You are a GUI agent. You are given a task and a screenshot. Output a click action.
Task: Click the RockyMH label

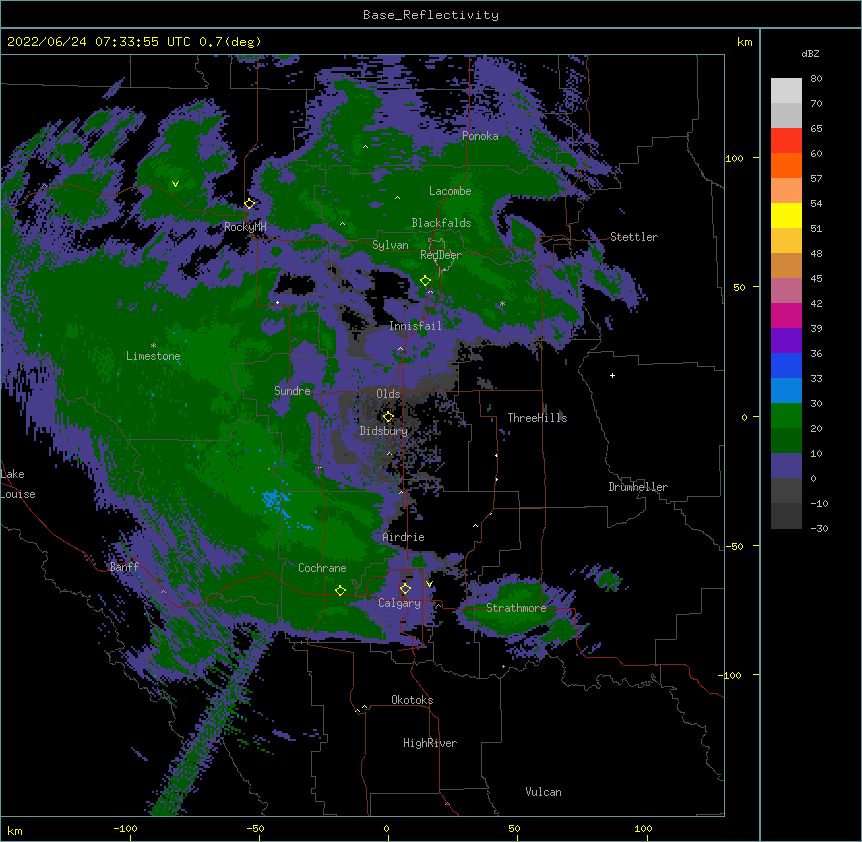tap(245, 227)
